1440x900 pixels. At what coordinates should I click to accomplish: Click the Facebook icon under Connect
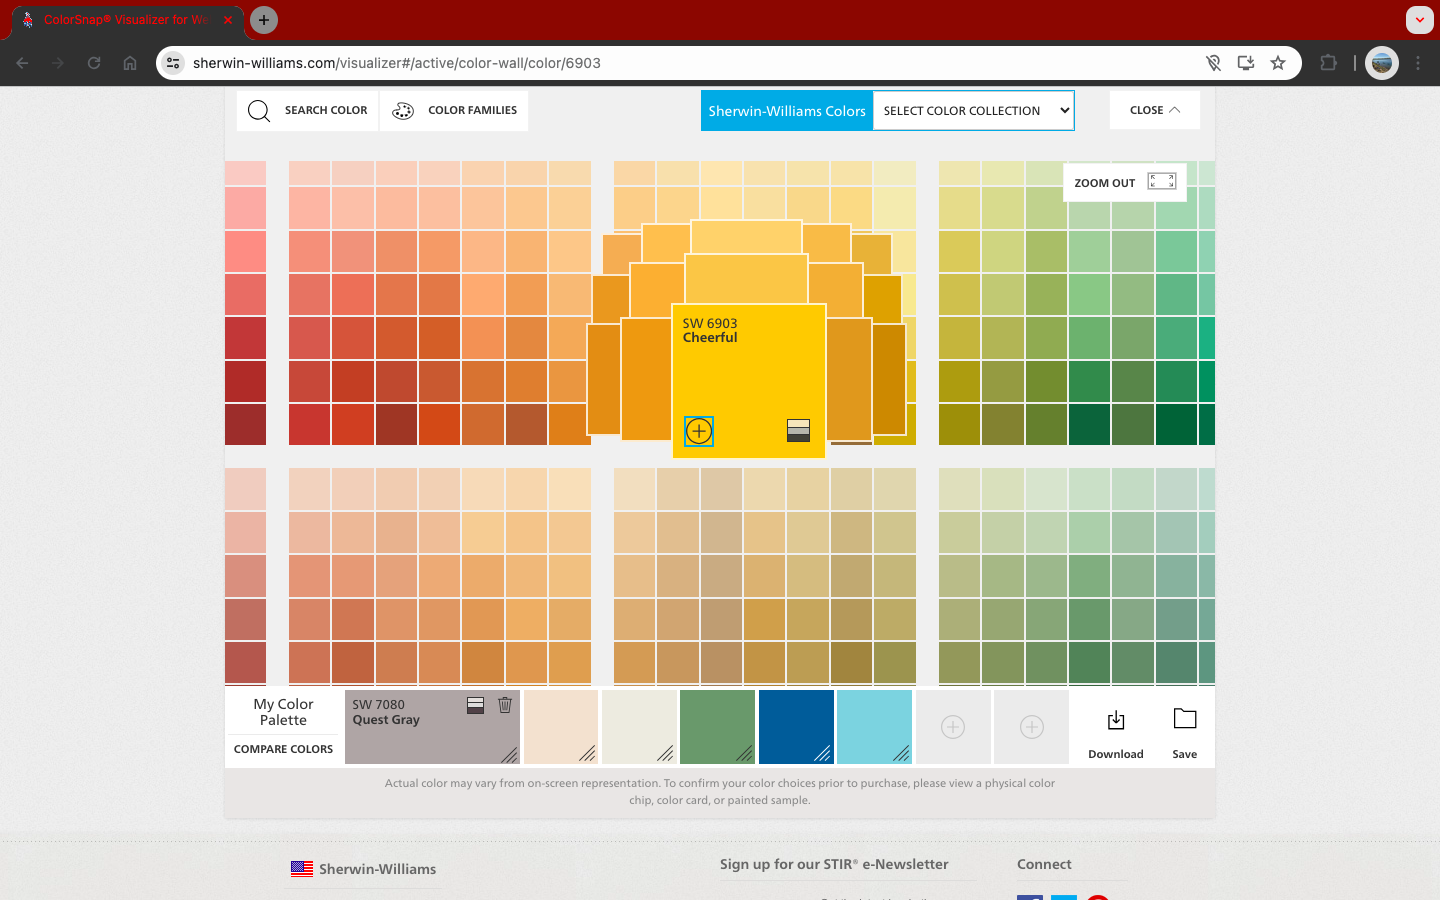pyautogui.click(x=1030, y=897)
